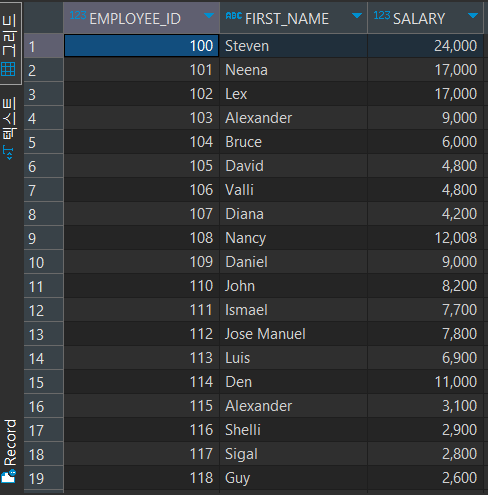Click the ABC type icon beside FIRST_NAME
This screenshot has height=495, width=488.
(x=234, y=15)
